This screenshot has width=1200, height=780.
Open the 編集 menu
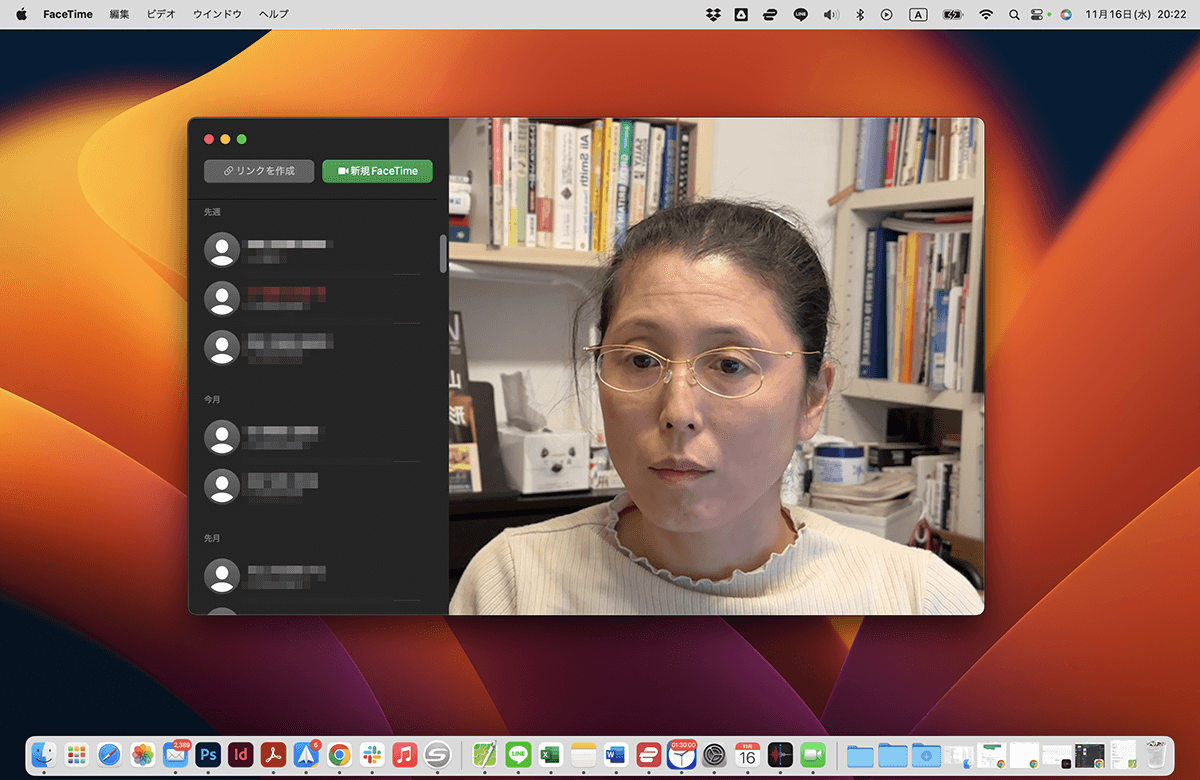(x=119, y=14)
